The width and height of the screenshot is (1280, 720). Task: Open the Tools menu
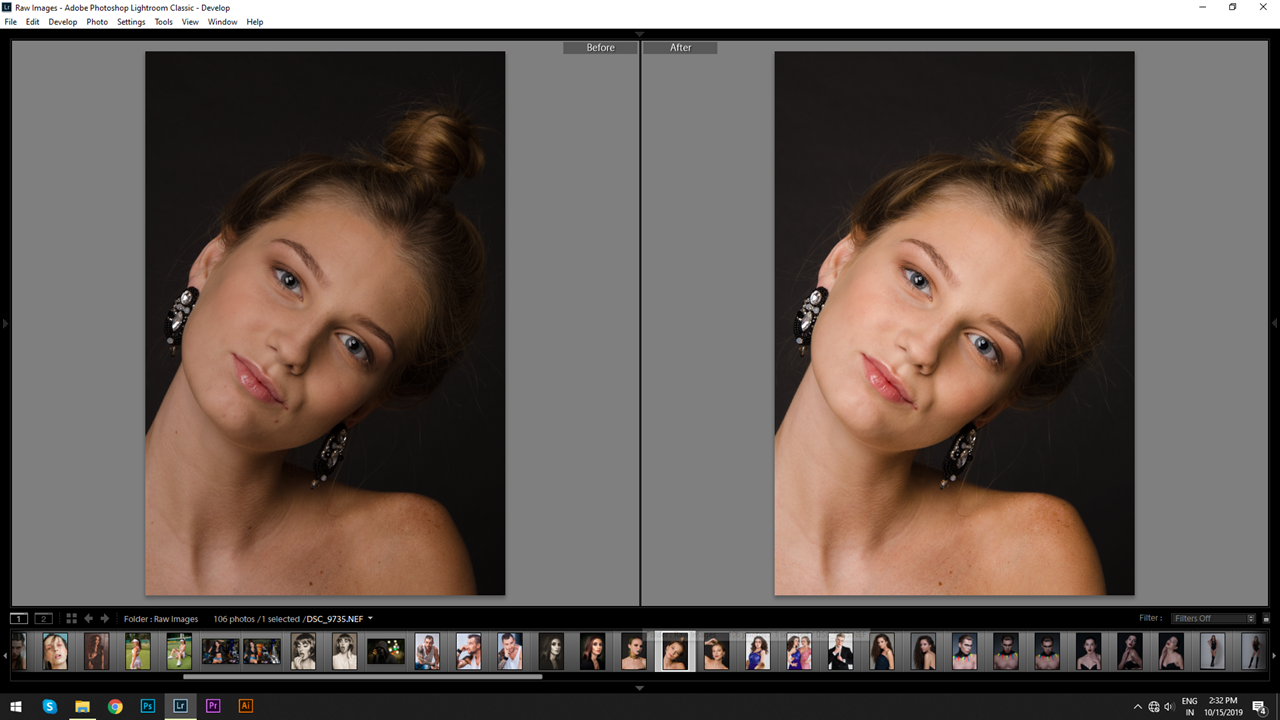point(164,22)
